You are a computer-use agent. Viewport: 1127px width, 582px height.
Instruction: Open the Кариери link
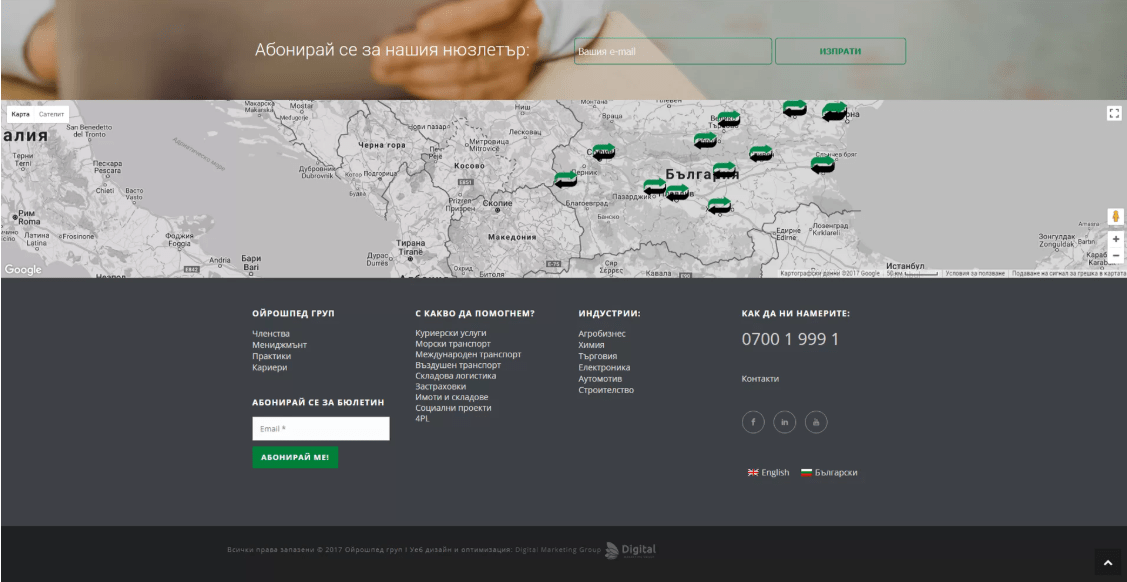[x=270, y=367]
